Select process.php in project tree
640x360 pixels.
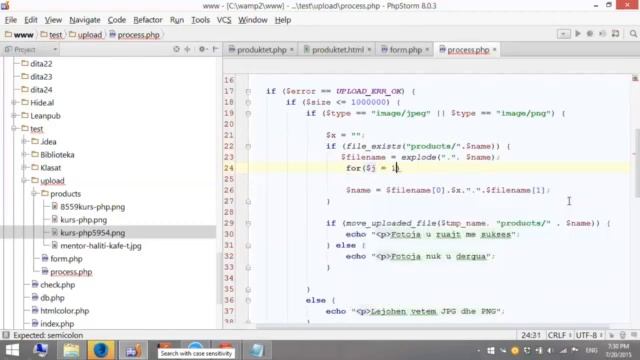click(x=67, y=272)
